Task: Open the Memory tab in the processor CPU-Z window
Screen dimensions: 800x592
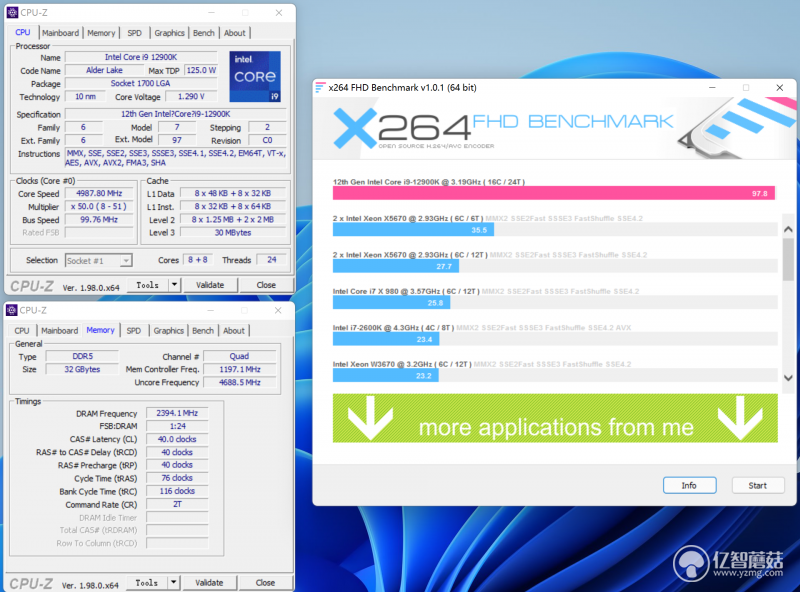Action: click(101, 33)
